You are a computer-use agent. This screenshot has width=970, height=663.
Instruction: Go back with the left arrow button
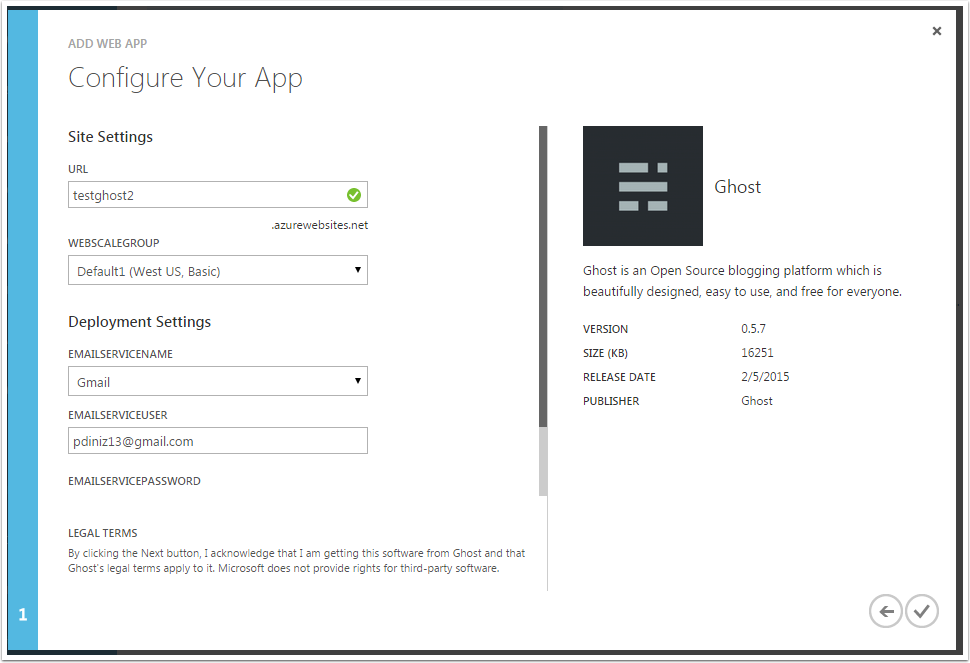pos(885,611)
